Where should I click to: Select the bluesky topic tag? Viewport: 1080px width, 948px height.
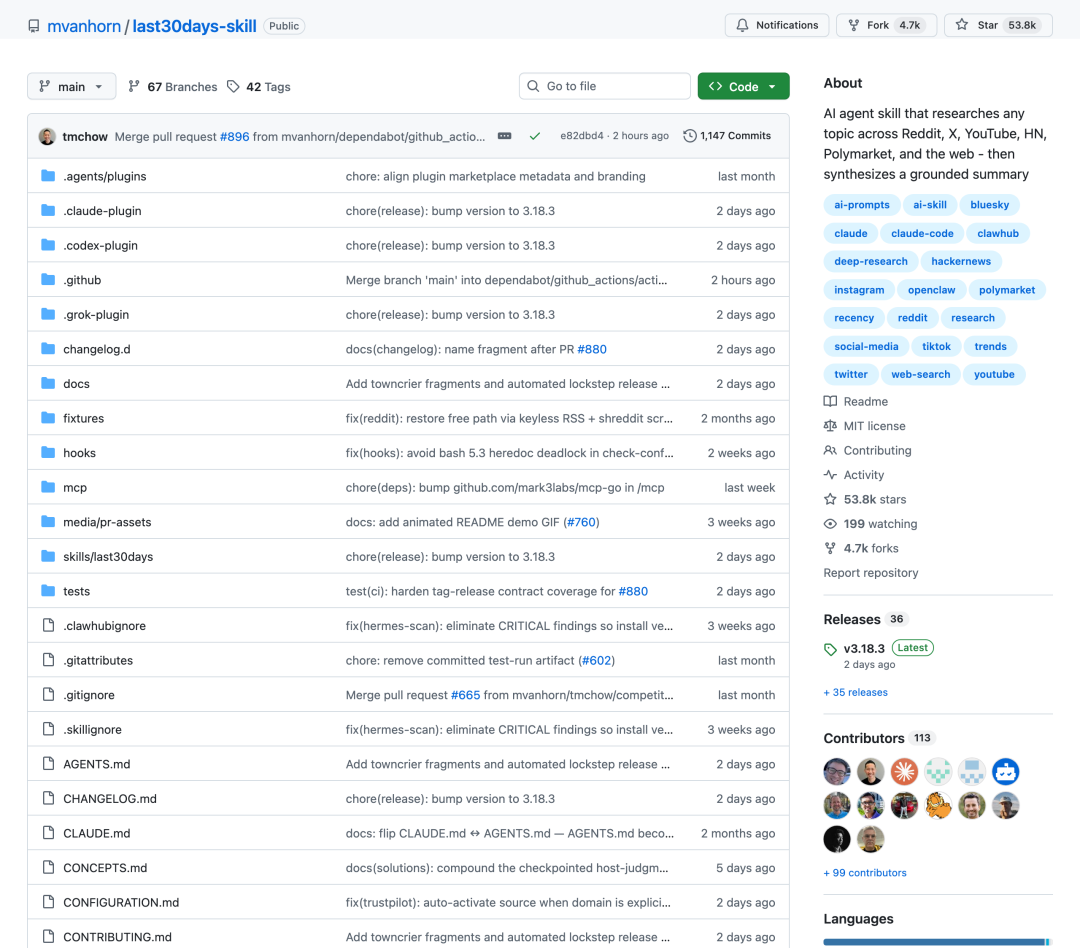coord(989,205)
